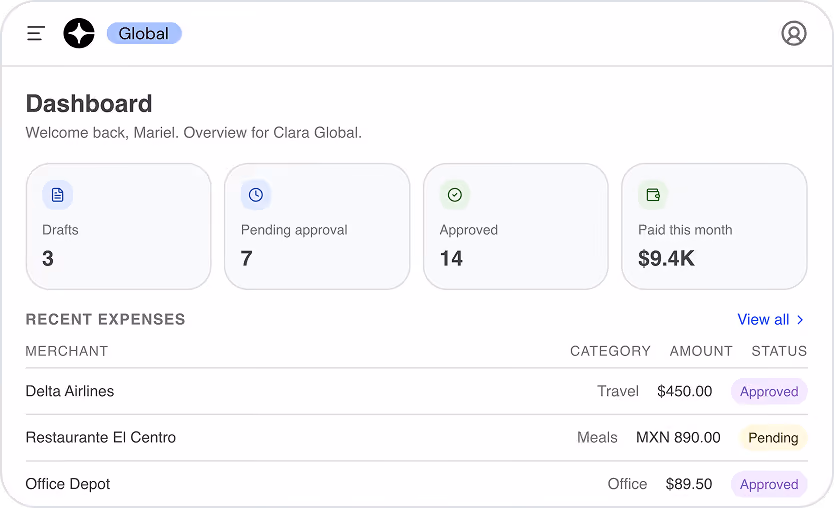Click the Pending status badge
The width and height of the screenshot is (834, 508).
click(x=773, y=438)
